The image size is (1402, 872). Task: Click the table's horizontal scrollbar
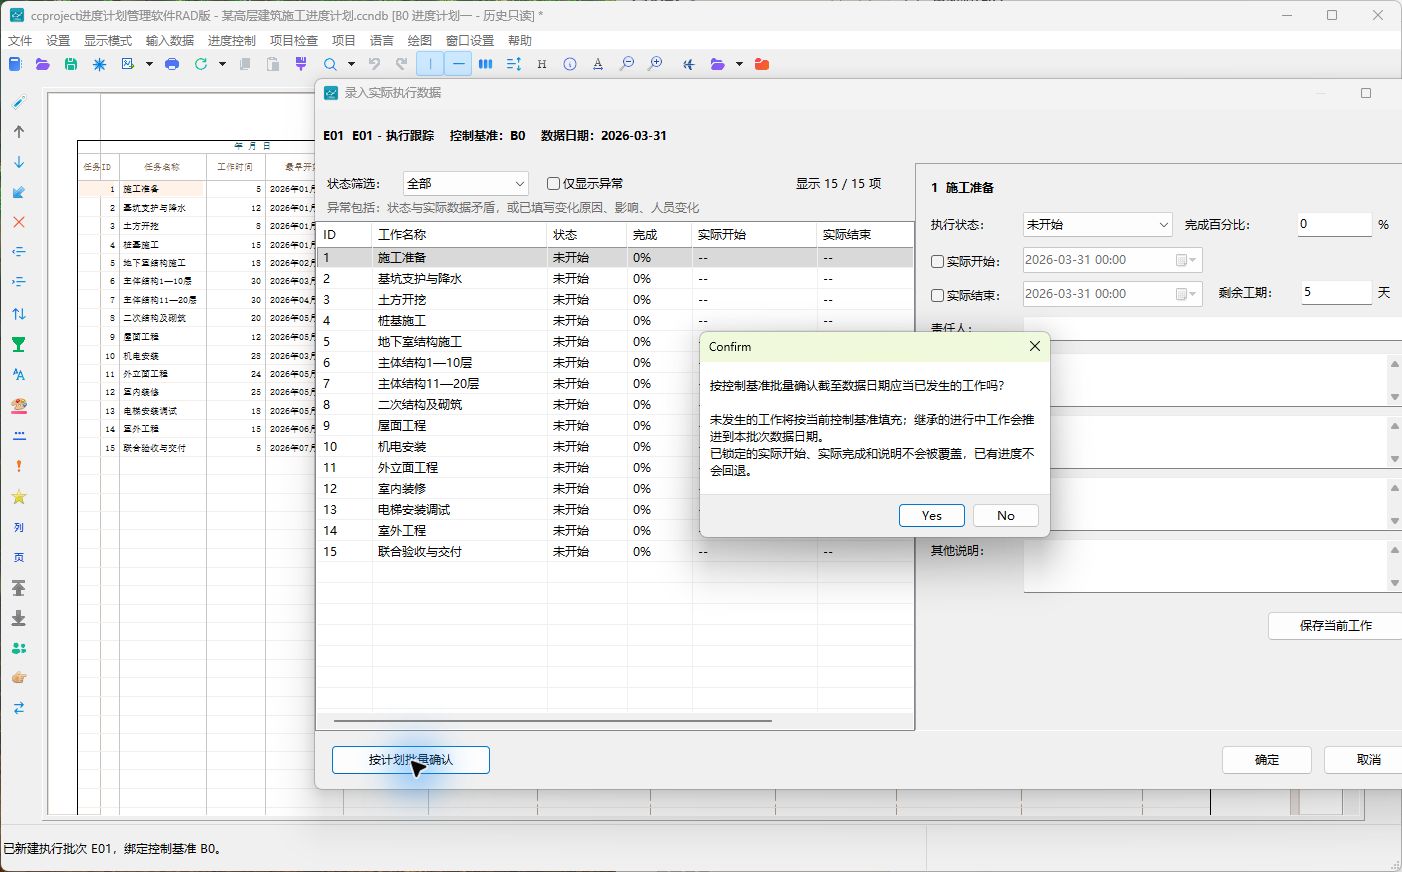click(x=553, y=720)
